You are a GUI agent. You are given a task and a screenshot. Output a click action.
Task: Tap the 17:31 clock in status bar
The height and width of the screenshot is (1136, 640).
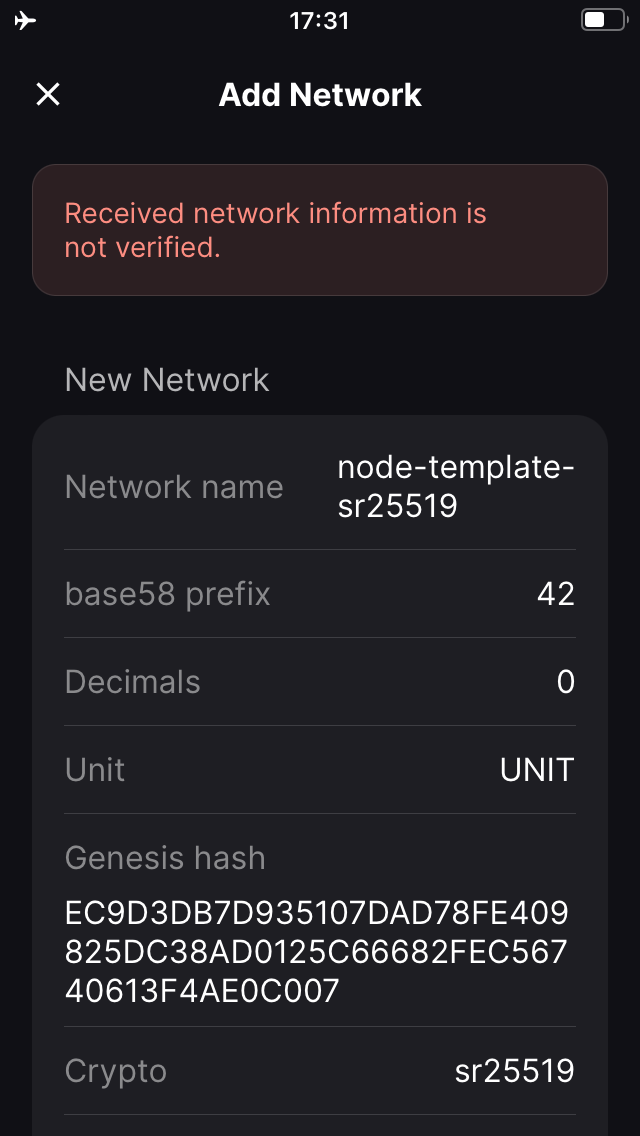pyautogui.click(x=320, y=20)
